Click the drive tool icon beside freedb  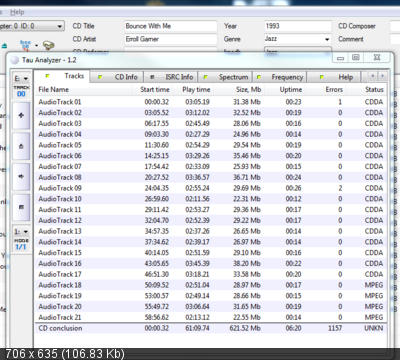click(49, 45)
